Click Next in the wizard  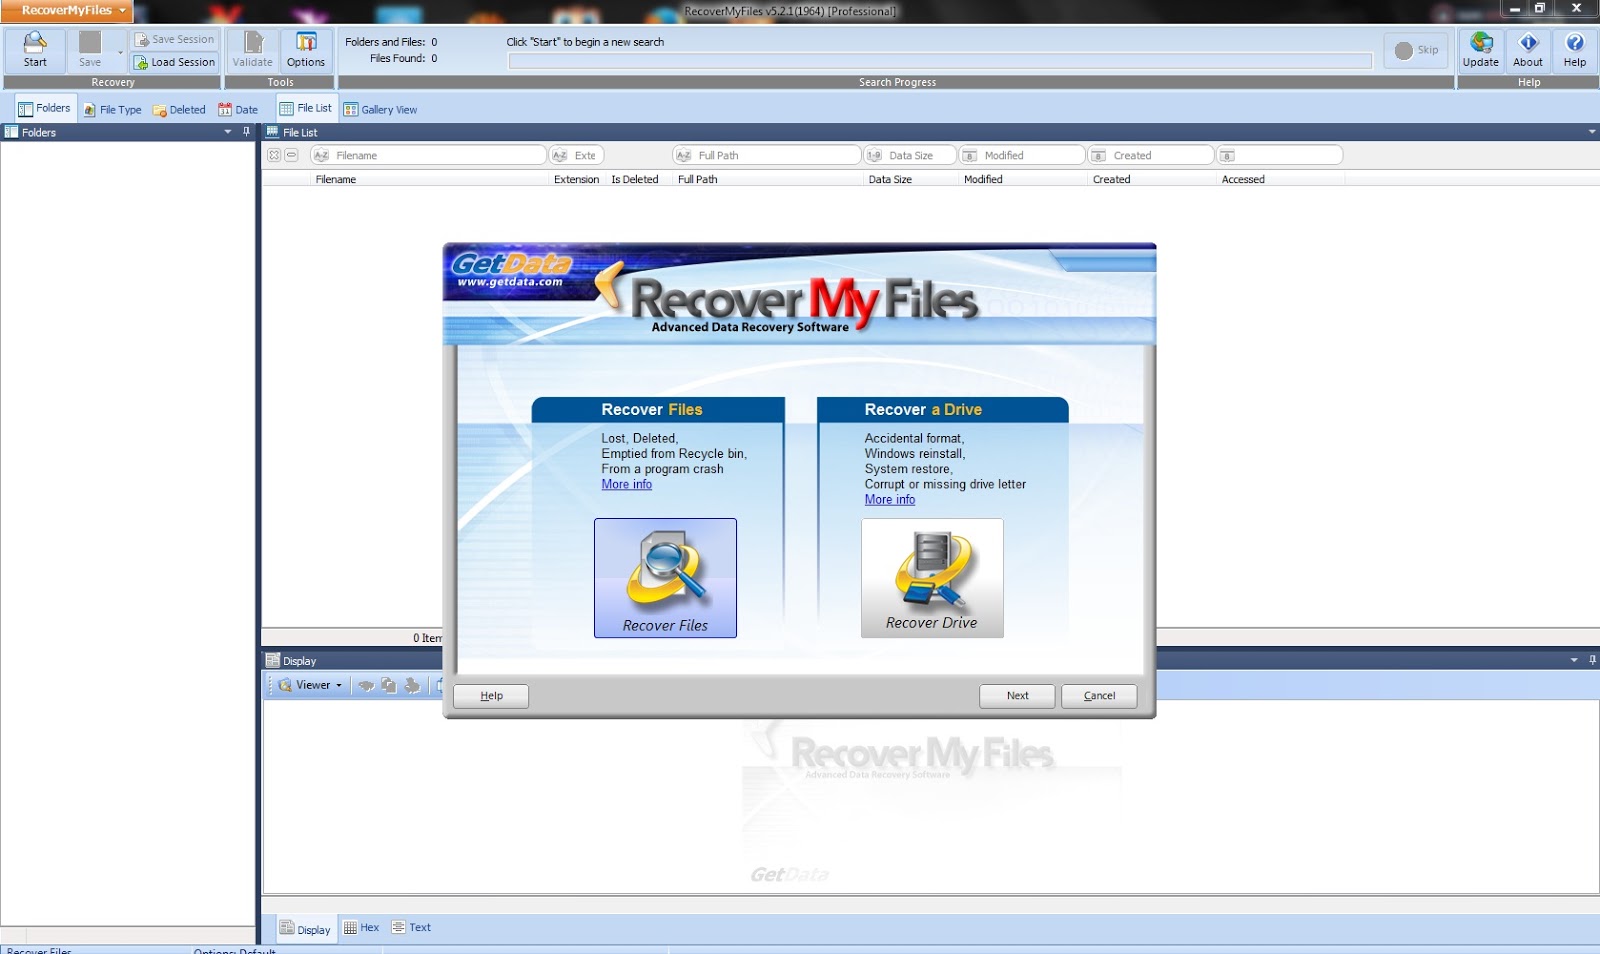(1017, 696)
